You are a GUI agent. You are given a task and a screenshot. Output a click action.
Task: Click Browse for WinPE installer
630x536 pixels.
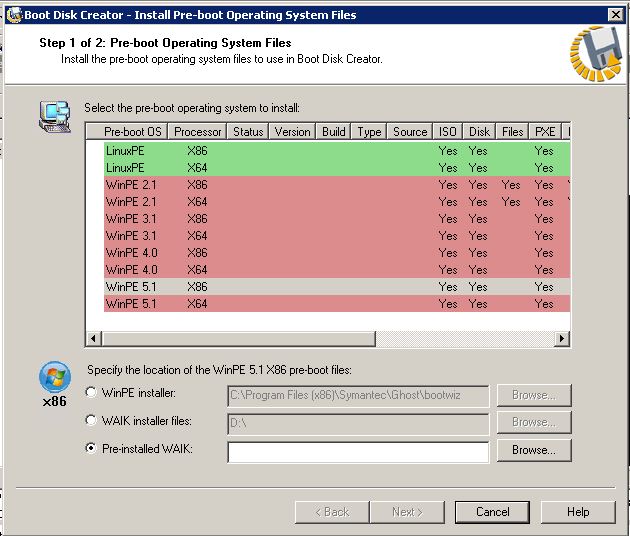(534, 395)
